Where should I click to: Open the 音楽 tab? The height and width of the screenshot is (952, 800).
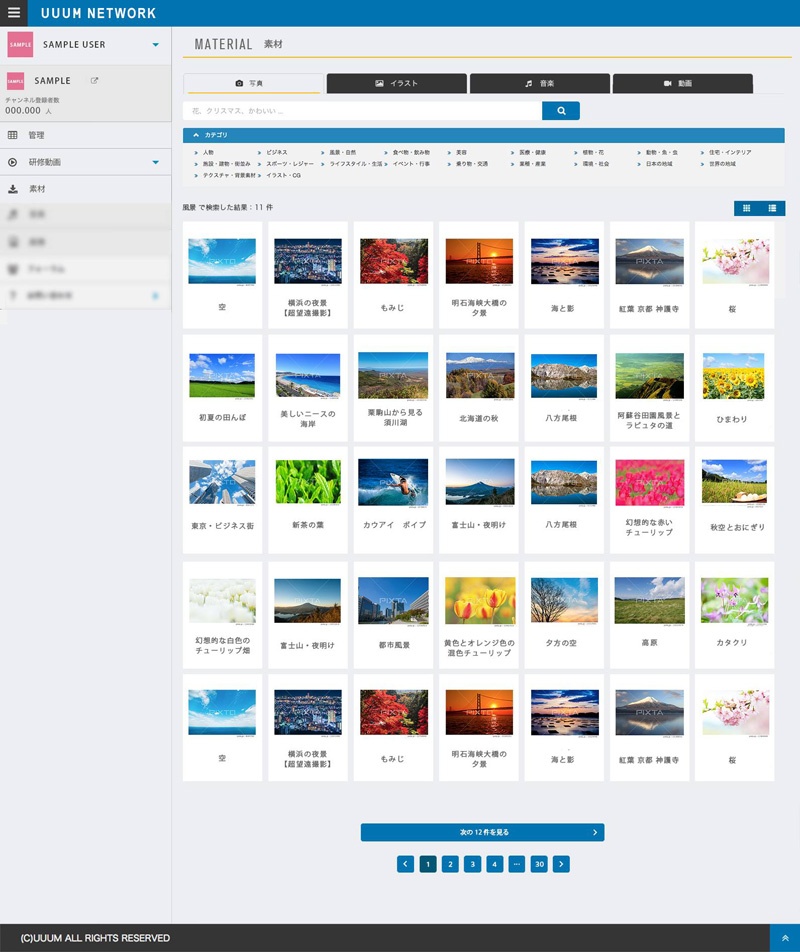coord(540,84)
